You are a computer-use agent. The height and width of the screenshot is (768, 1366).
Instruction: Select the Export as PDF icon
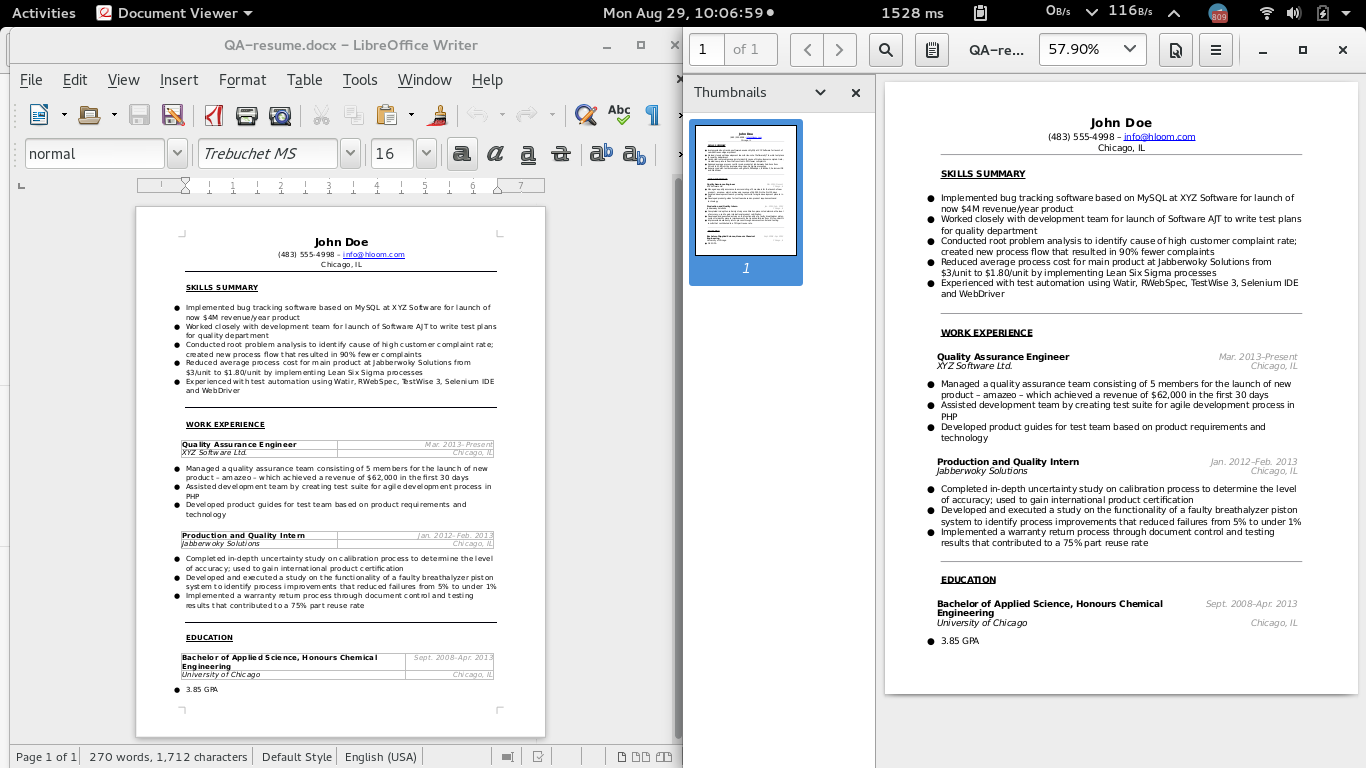[x=213, y=114]
